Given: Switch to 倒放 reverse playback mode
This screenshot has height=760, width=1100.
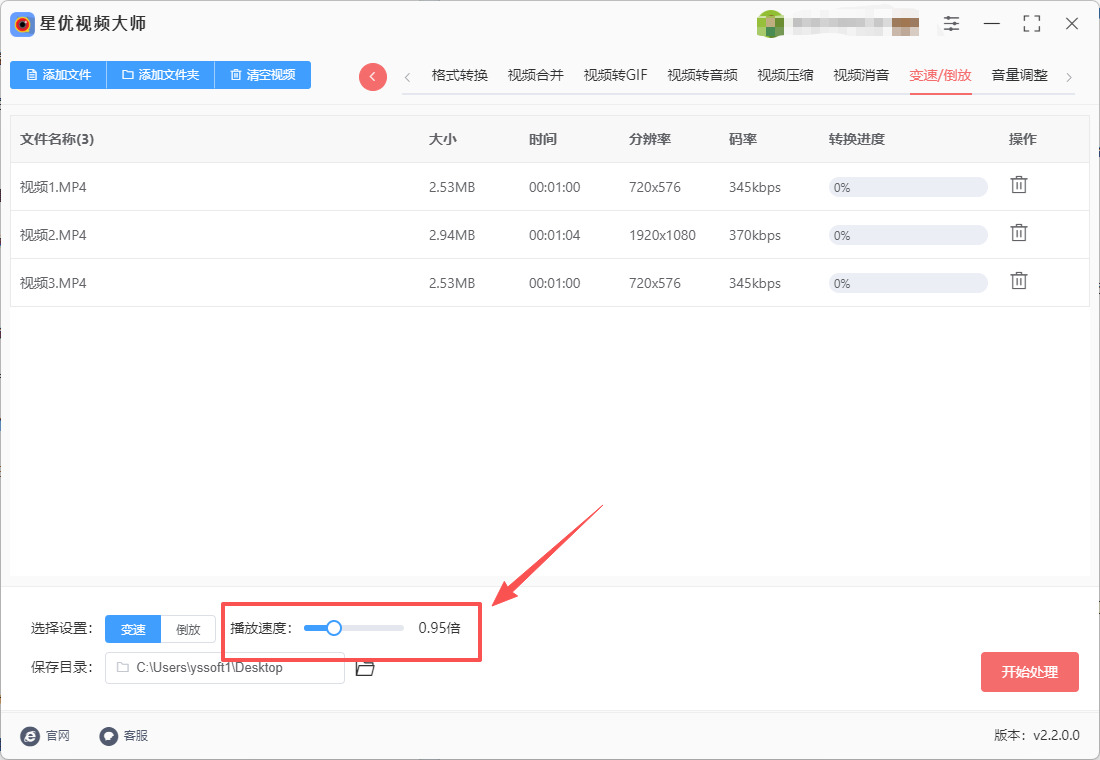Looking at the screenshot, I should tap(188, 629).
